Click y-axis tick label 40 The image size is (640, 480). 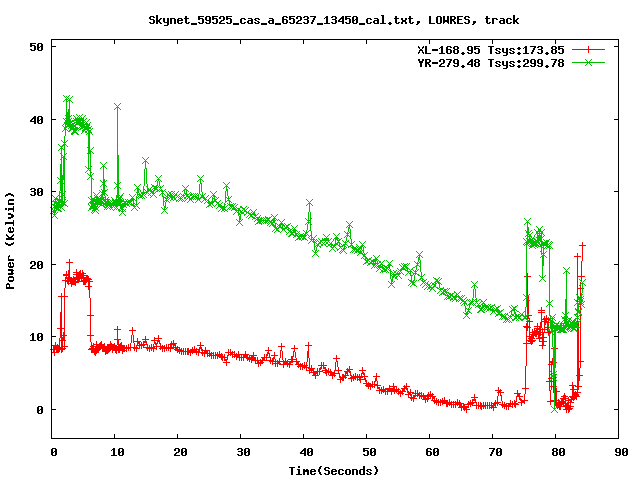(36, 120)
